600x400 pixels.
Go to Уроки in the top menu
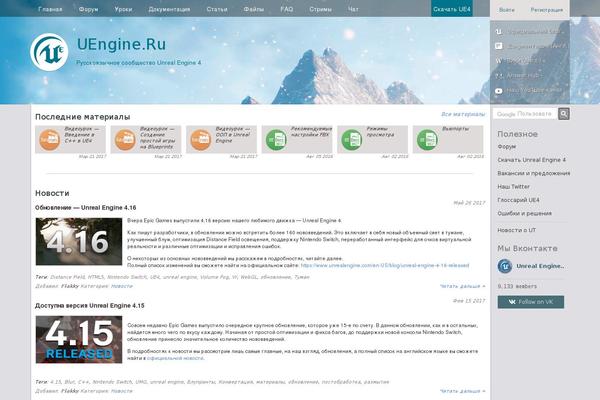(123, 9)
